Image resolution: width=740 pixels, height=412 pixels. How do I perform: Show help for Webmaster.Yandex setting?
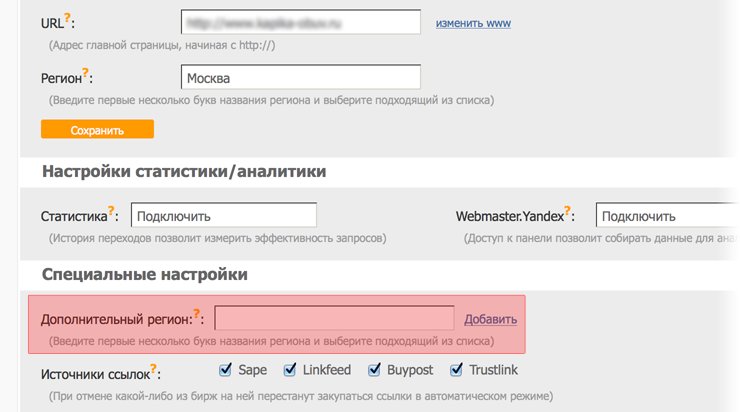[x=570, y=211]
